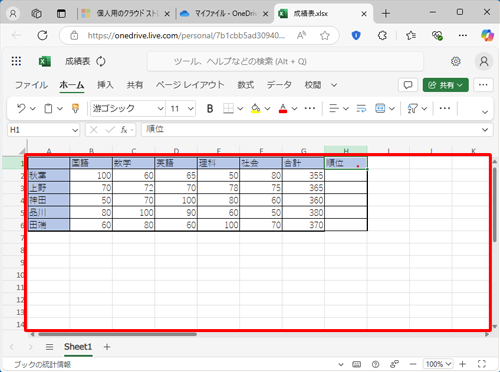Expand the formula bar chevron
Viewport: 500px width, 372px height.
click(485, 130)
